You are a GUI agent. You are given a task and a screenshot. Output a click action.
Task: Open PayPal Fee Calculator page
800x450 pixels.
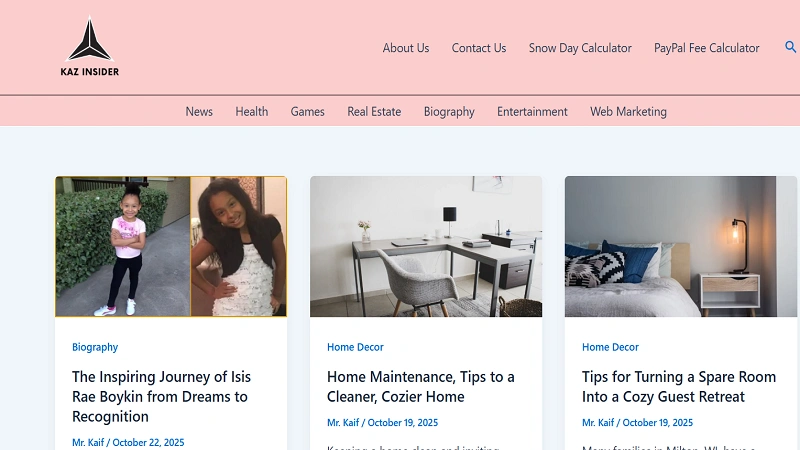pos(706,48)
